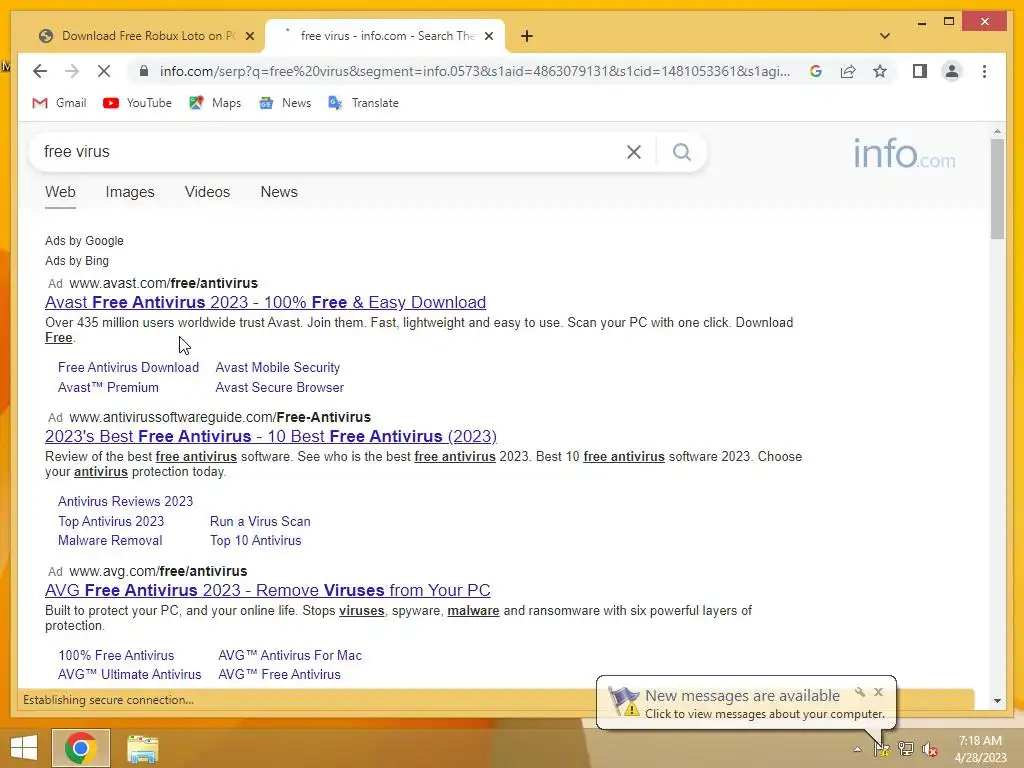Open Gmail bookmark
1024x768 pixels.
(x=59, y=103)
